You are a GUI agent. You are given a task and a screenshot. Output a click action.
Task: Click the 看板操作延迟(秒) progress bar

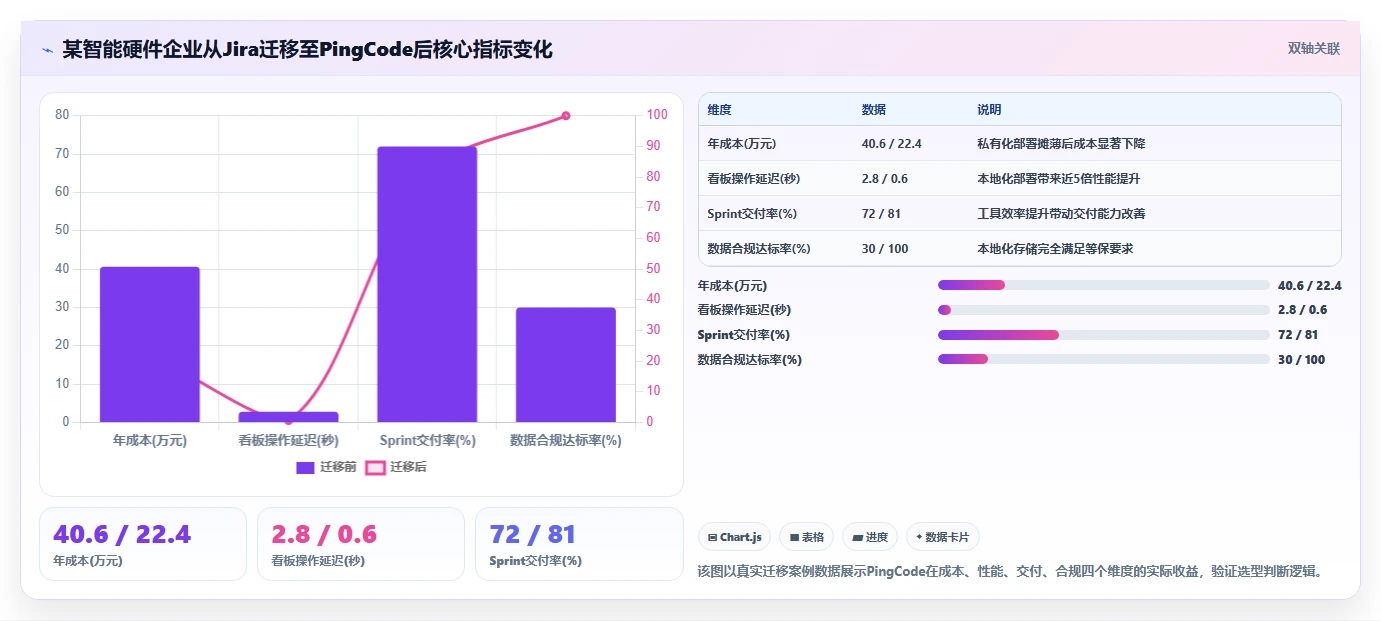[1103, 310]
